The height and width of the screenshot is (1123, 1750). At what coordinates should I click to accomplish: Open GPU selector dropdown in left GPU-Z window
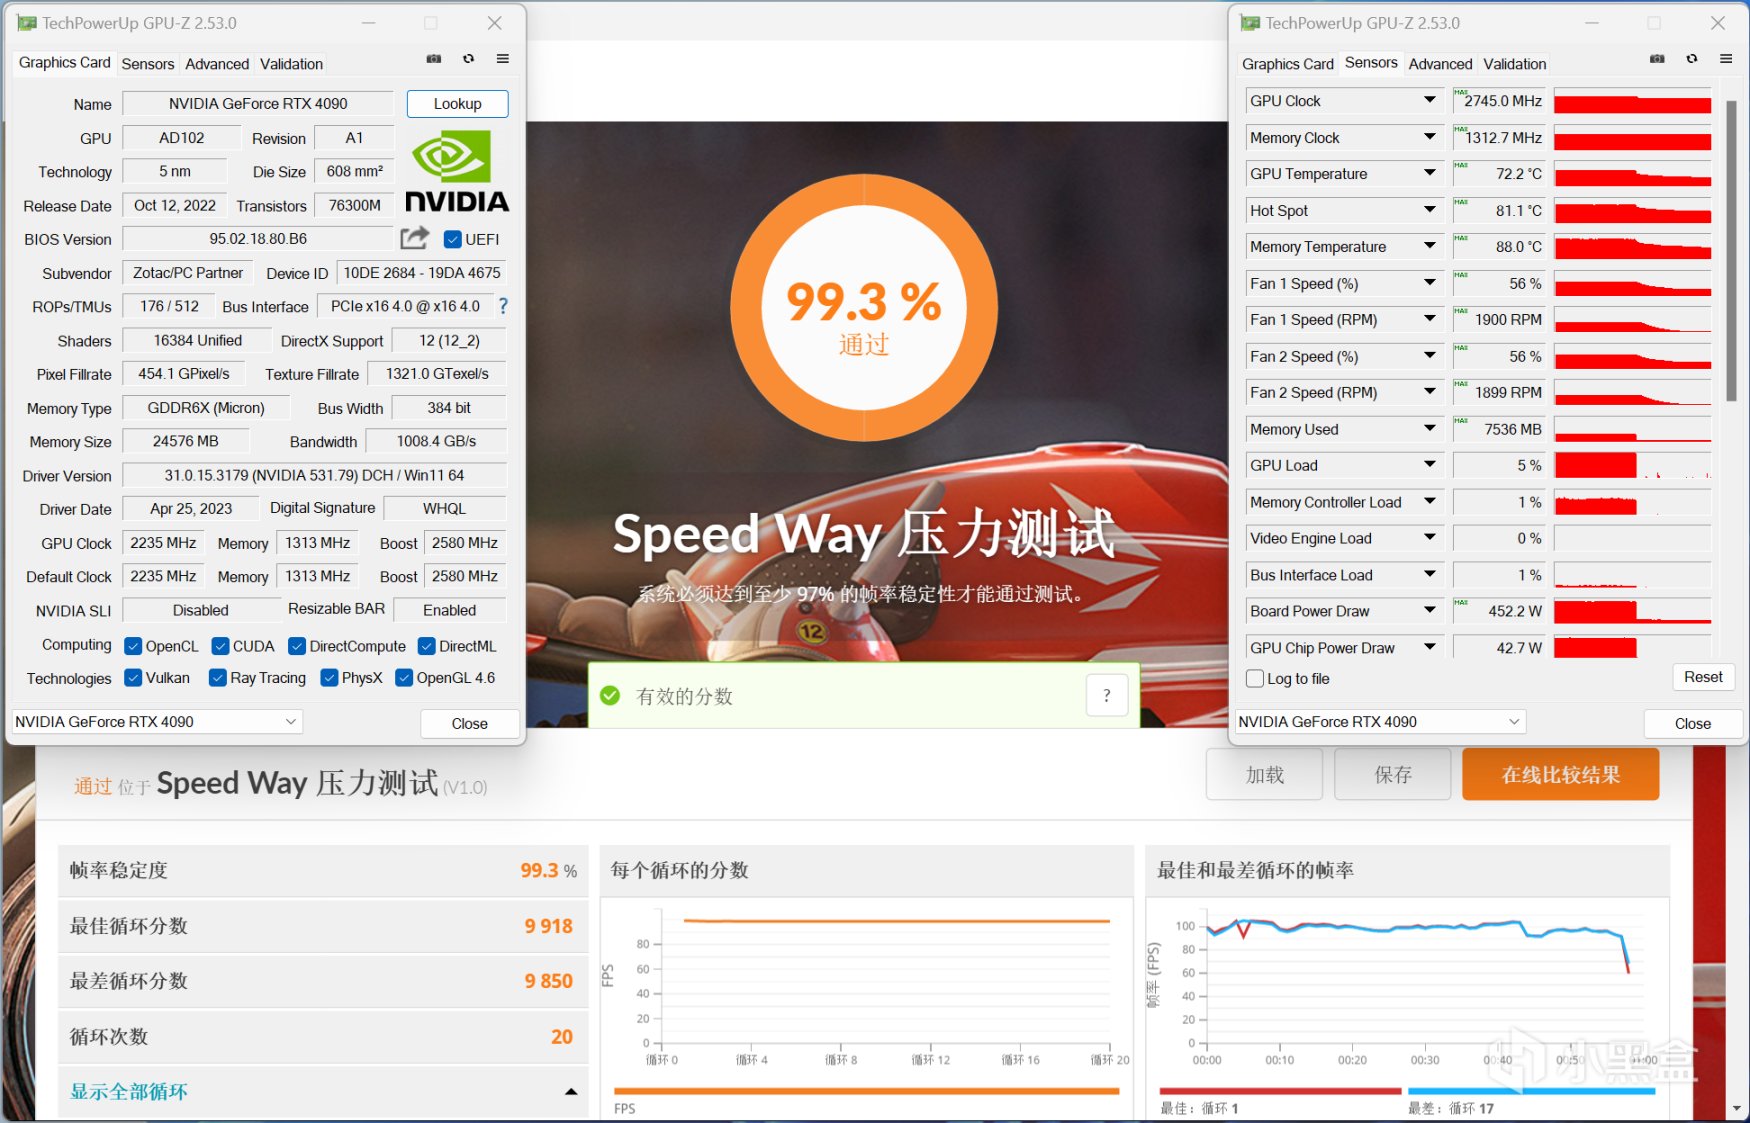point(156,722)
